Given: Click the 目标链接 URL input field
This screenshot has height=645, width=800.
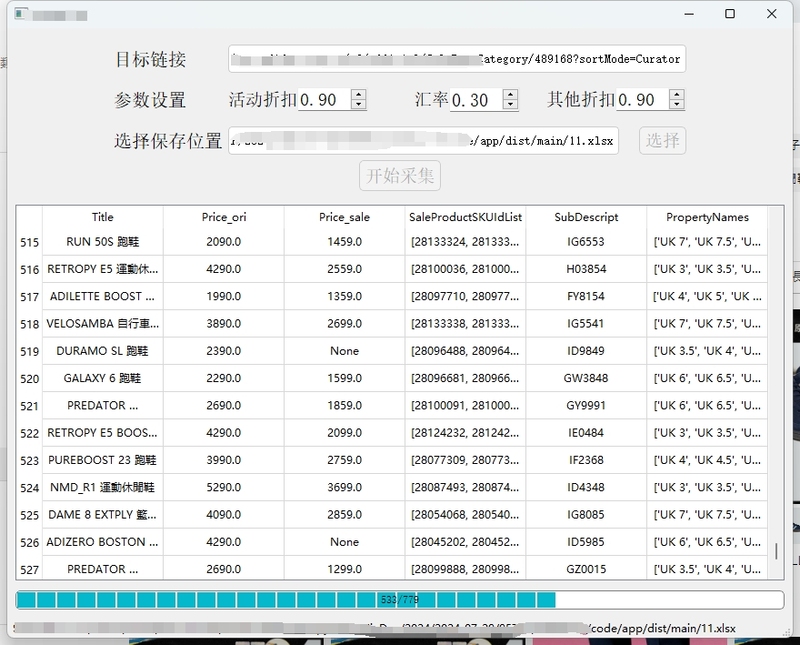Looking at the screenshot, I should point(457,59).
